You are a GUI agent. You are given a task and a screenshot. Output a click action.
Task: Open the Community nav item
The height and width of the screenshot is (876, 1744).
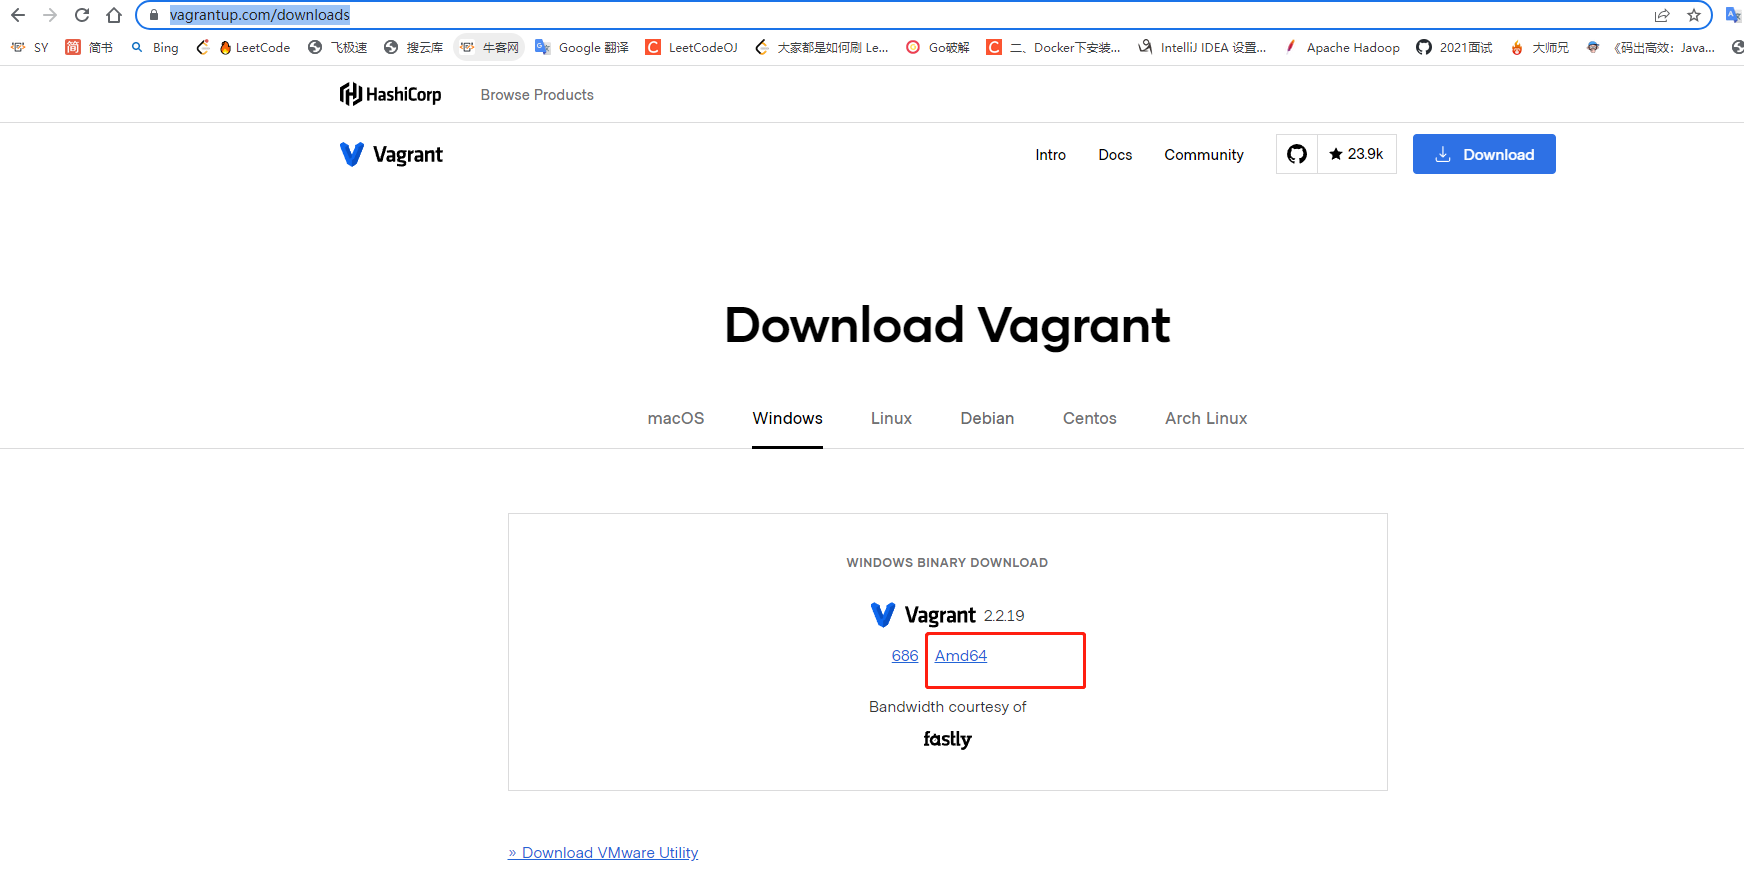click(1204, 155)
